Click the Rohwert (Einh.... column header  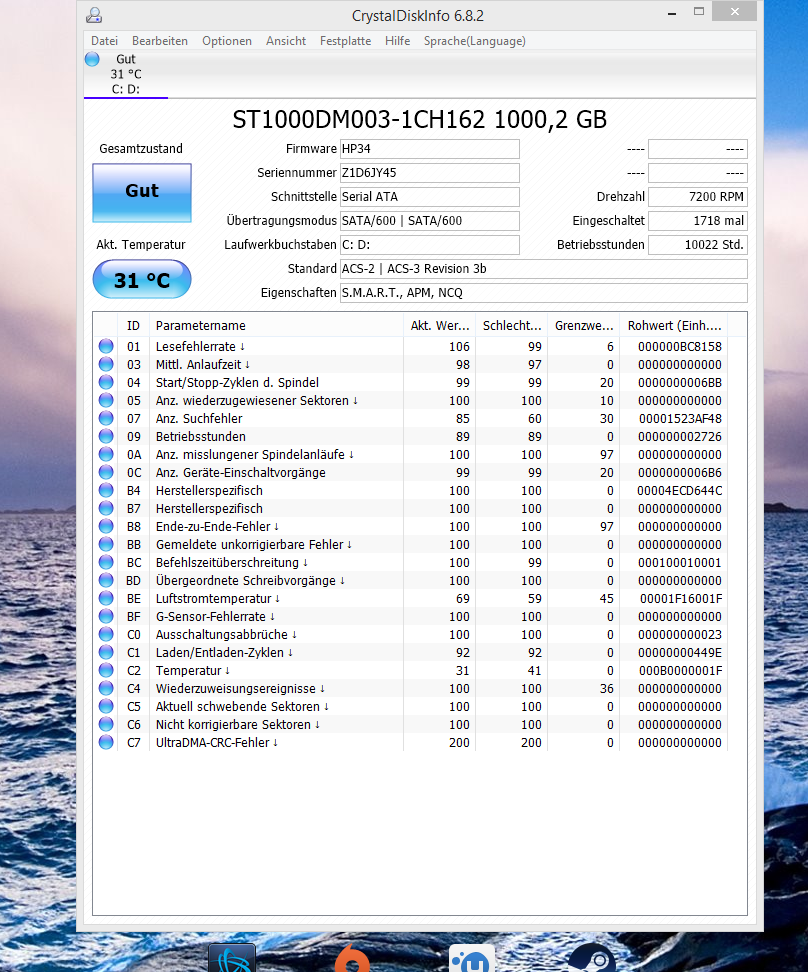[673, 325]
